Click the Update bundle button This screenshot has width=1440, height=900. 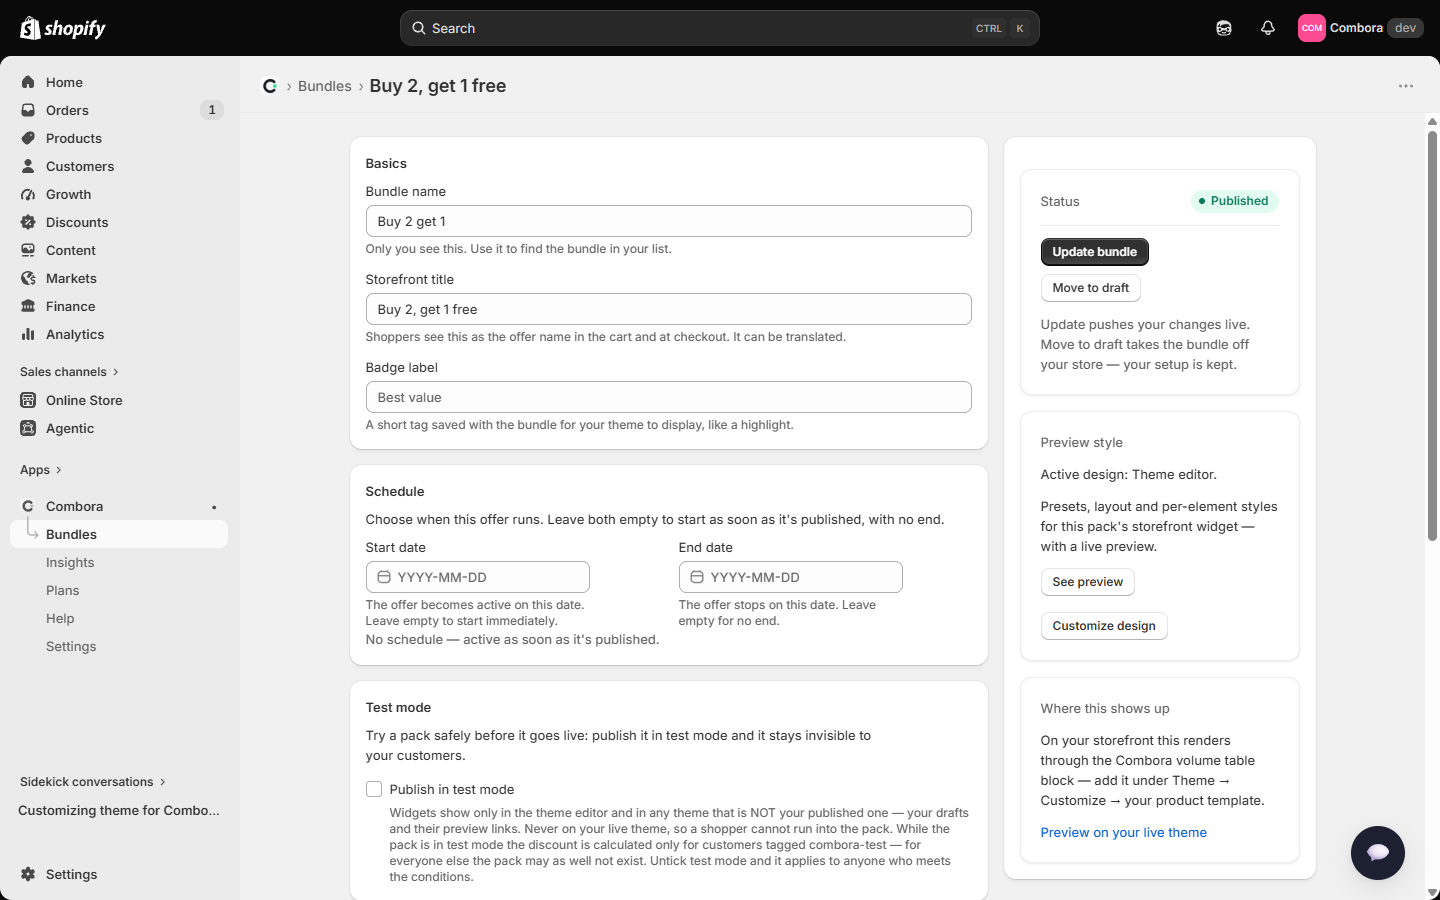(1094, 252)
